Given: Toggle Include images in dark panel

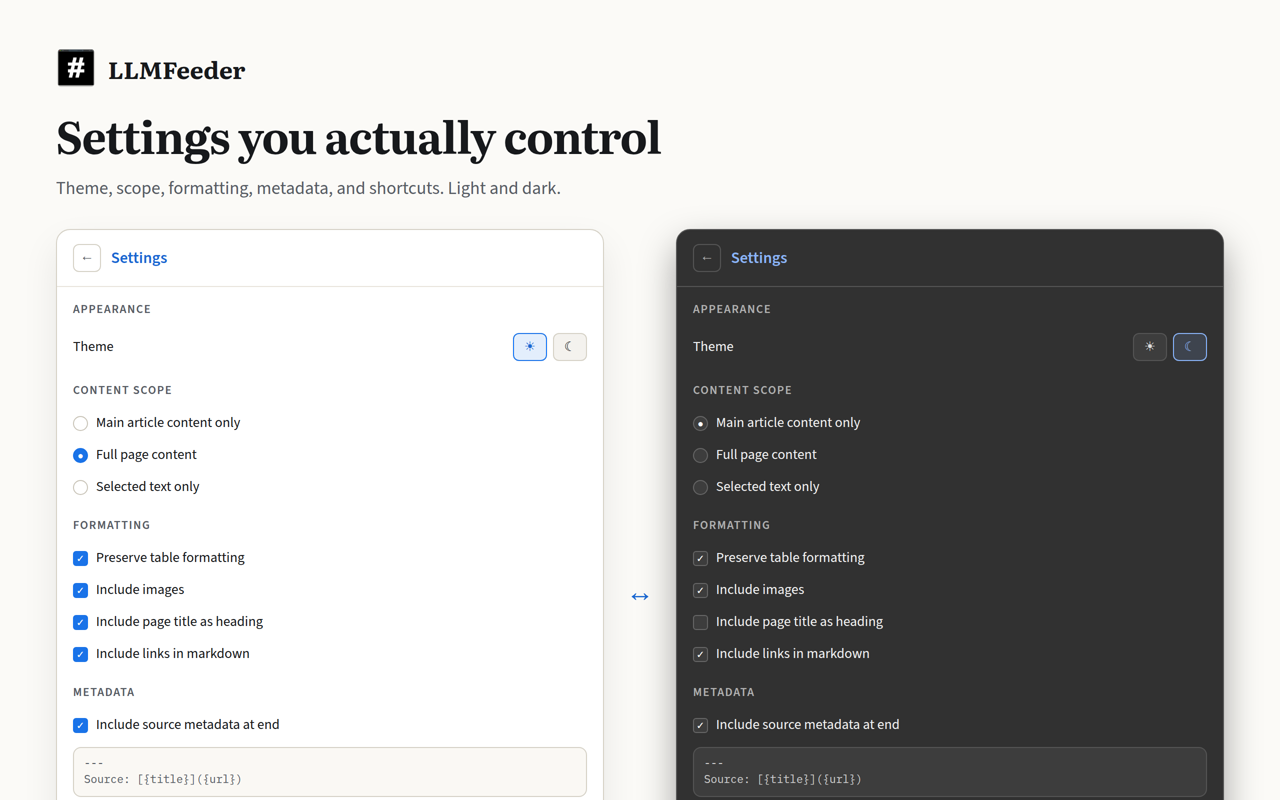Looking at the screenshot, I should coord(700,590).
